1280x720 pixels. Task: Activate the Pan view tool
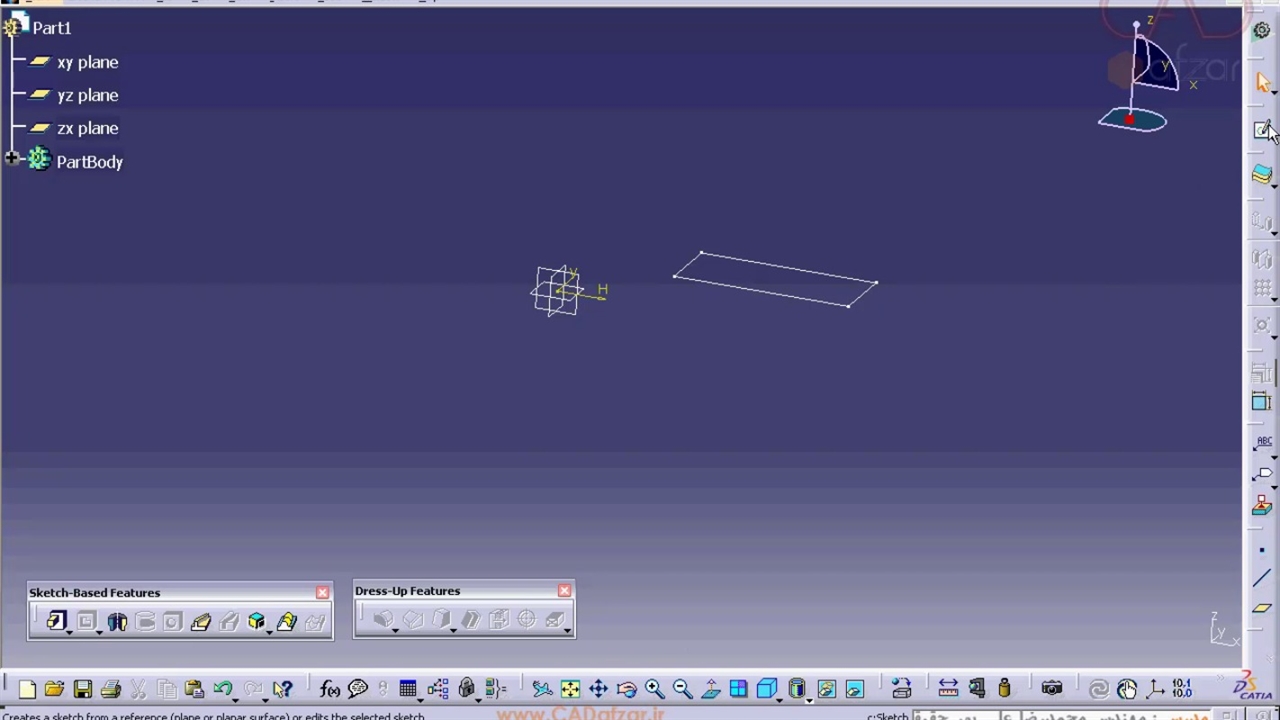(x=598, y=689)
